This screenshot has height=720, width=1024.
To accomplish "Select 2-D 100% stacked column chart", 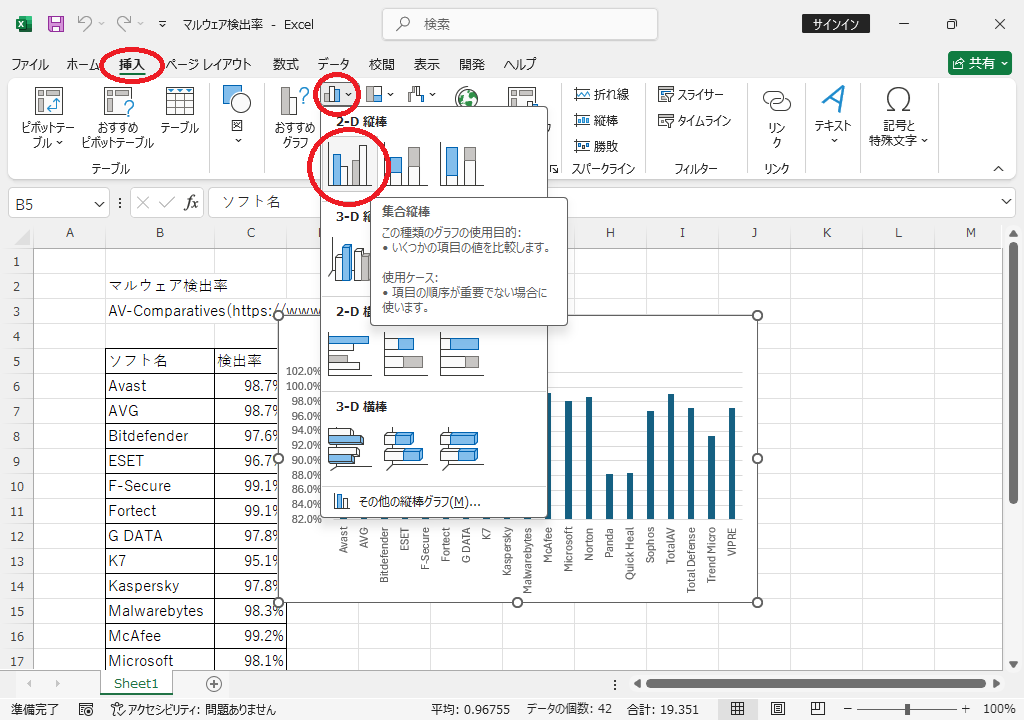I will point(462,164).
